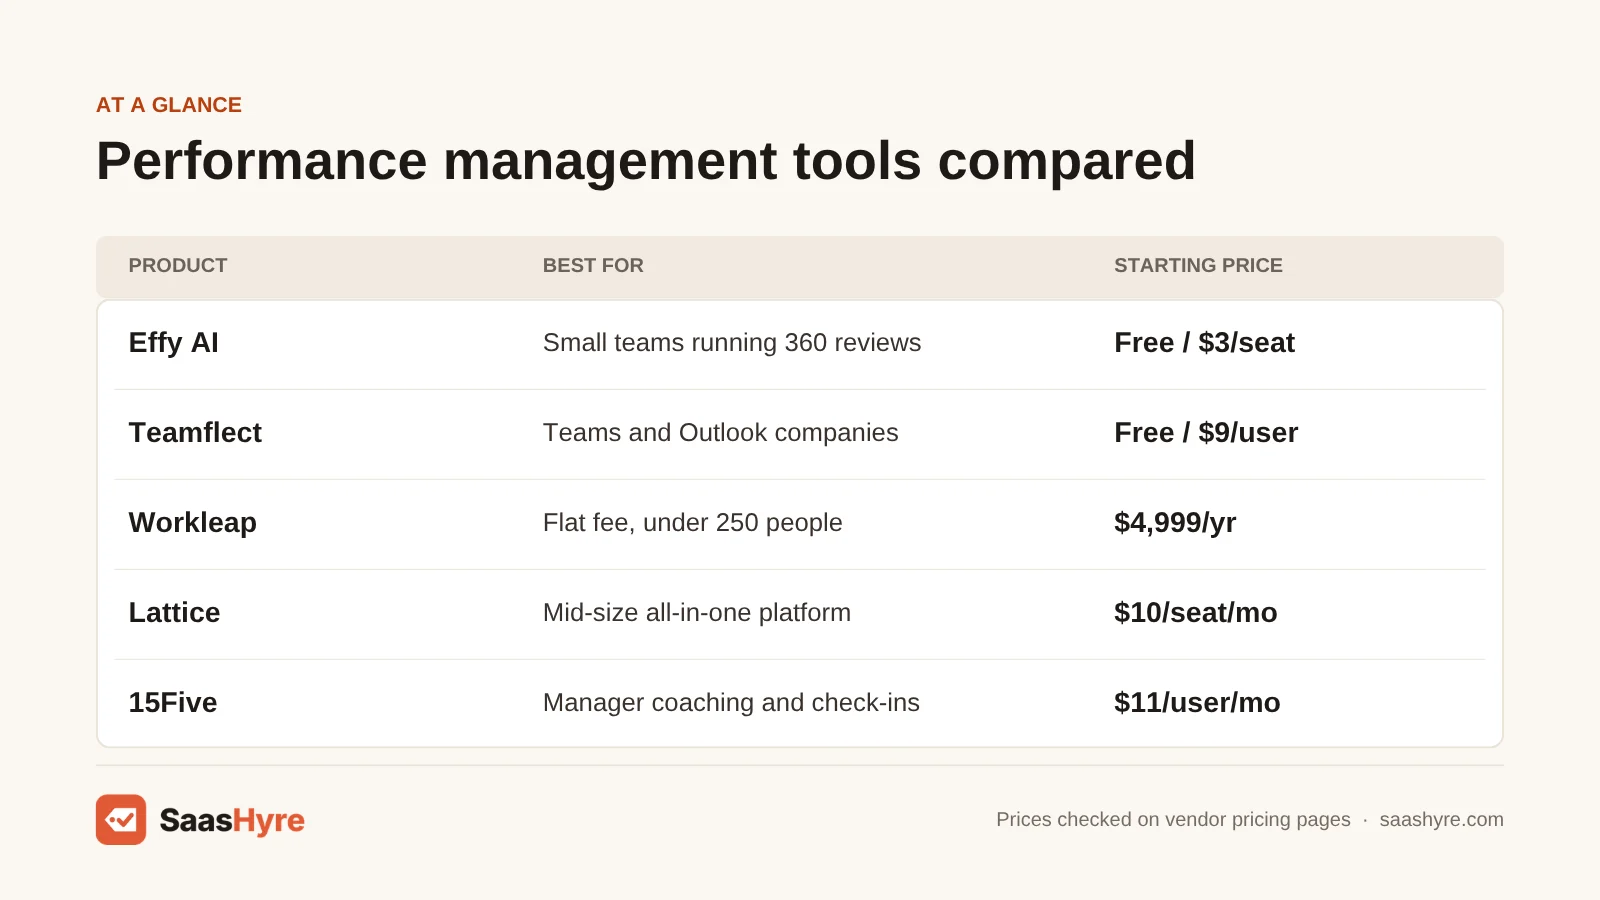Click the 'Free / $9/user' price
The image size is (1600, 900).
coord(1206,433)
